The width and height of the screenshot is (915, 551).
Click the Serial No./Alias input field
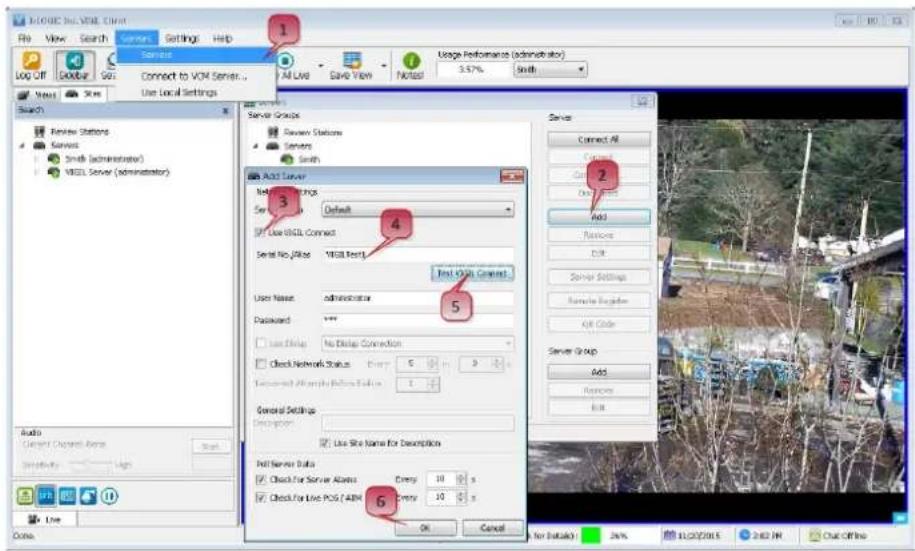pos(418,254)
